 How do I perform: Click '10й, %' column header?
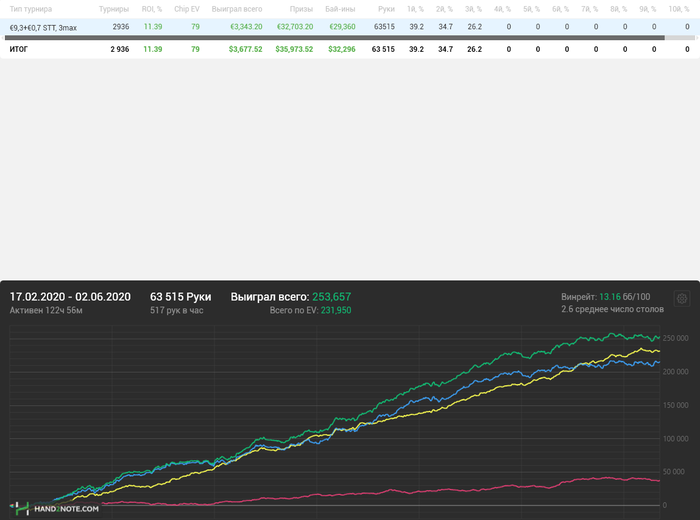click(679, 9)
